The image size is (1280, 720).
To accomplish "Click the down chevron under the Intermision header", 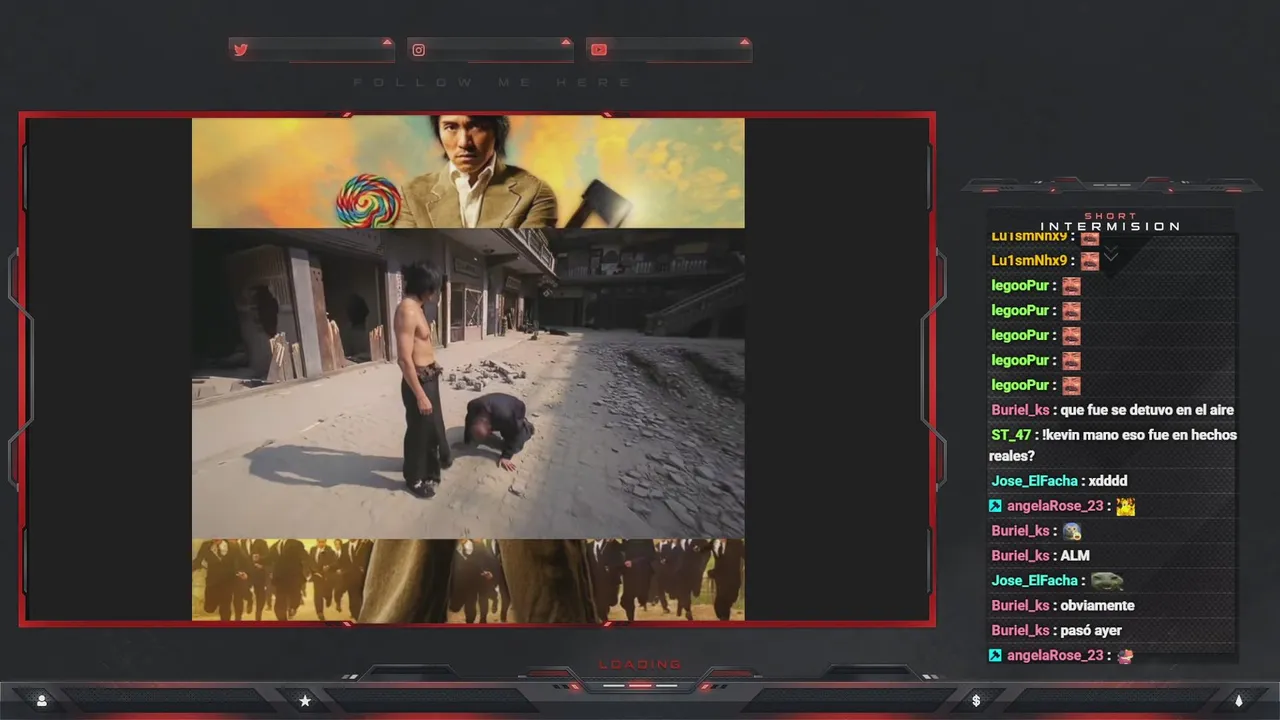I will coord(1110,256).
